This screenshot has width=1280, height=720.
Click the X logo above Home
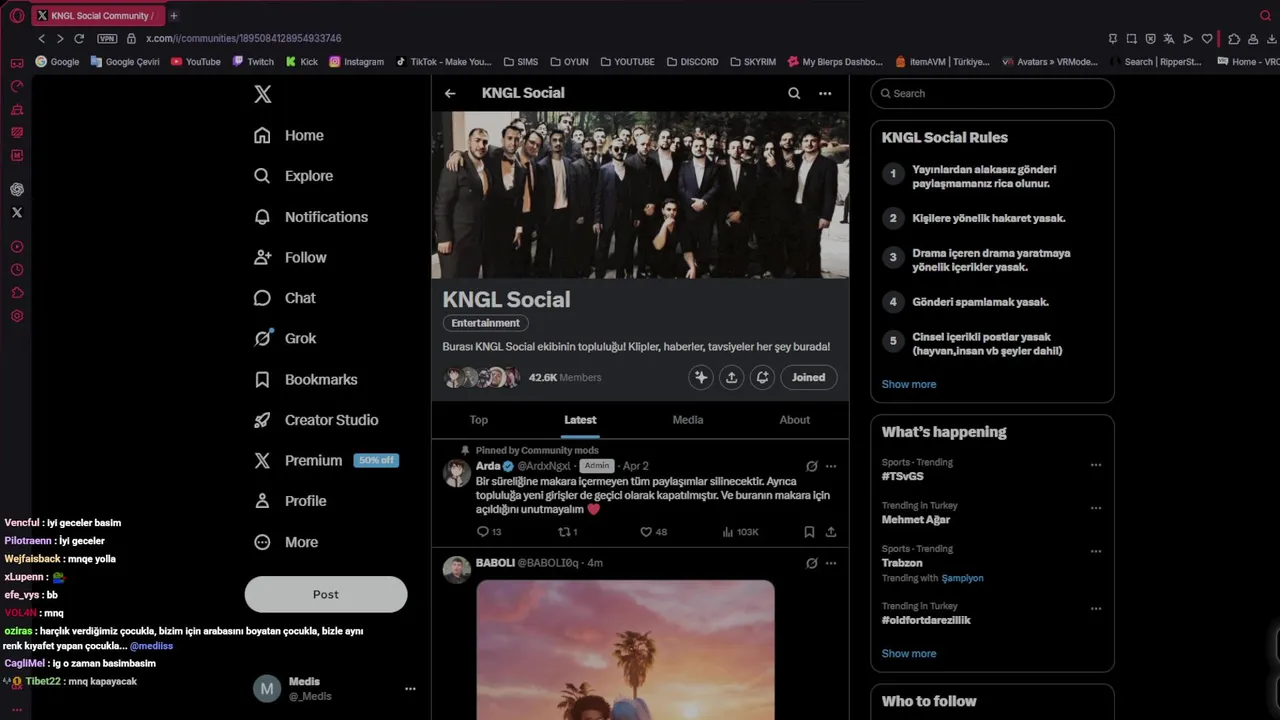pyautogui.click(x=262, y=94)
